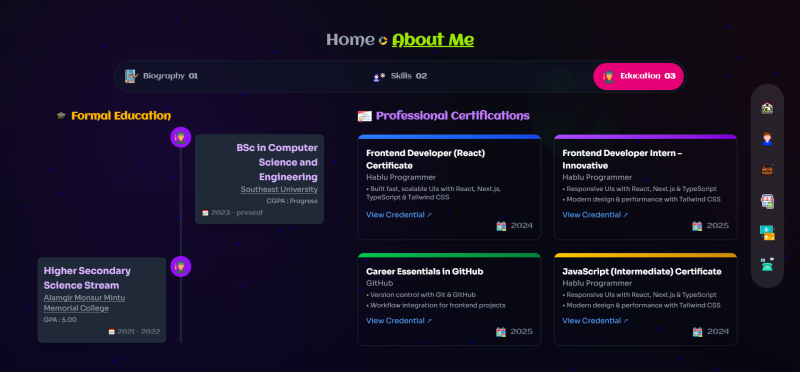This screenshot has width=800, height=372.
Task: Click the date icon on JavaScript Intermediate card
Action: tap(697, 332)
